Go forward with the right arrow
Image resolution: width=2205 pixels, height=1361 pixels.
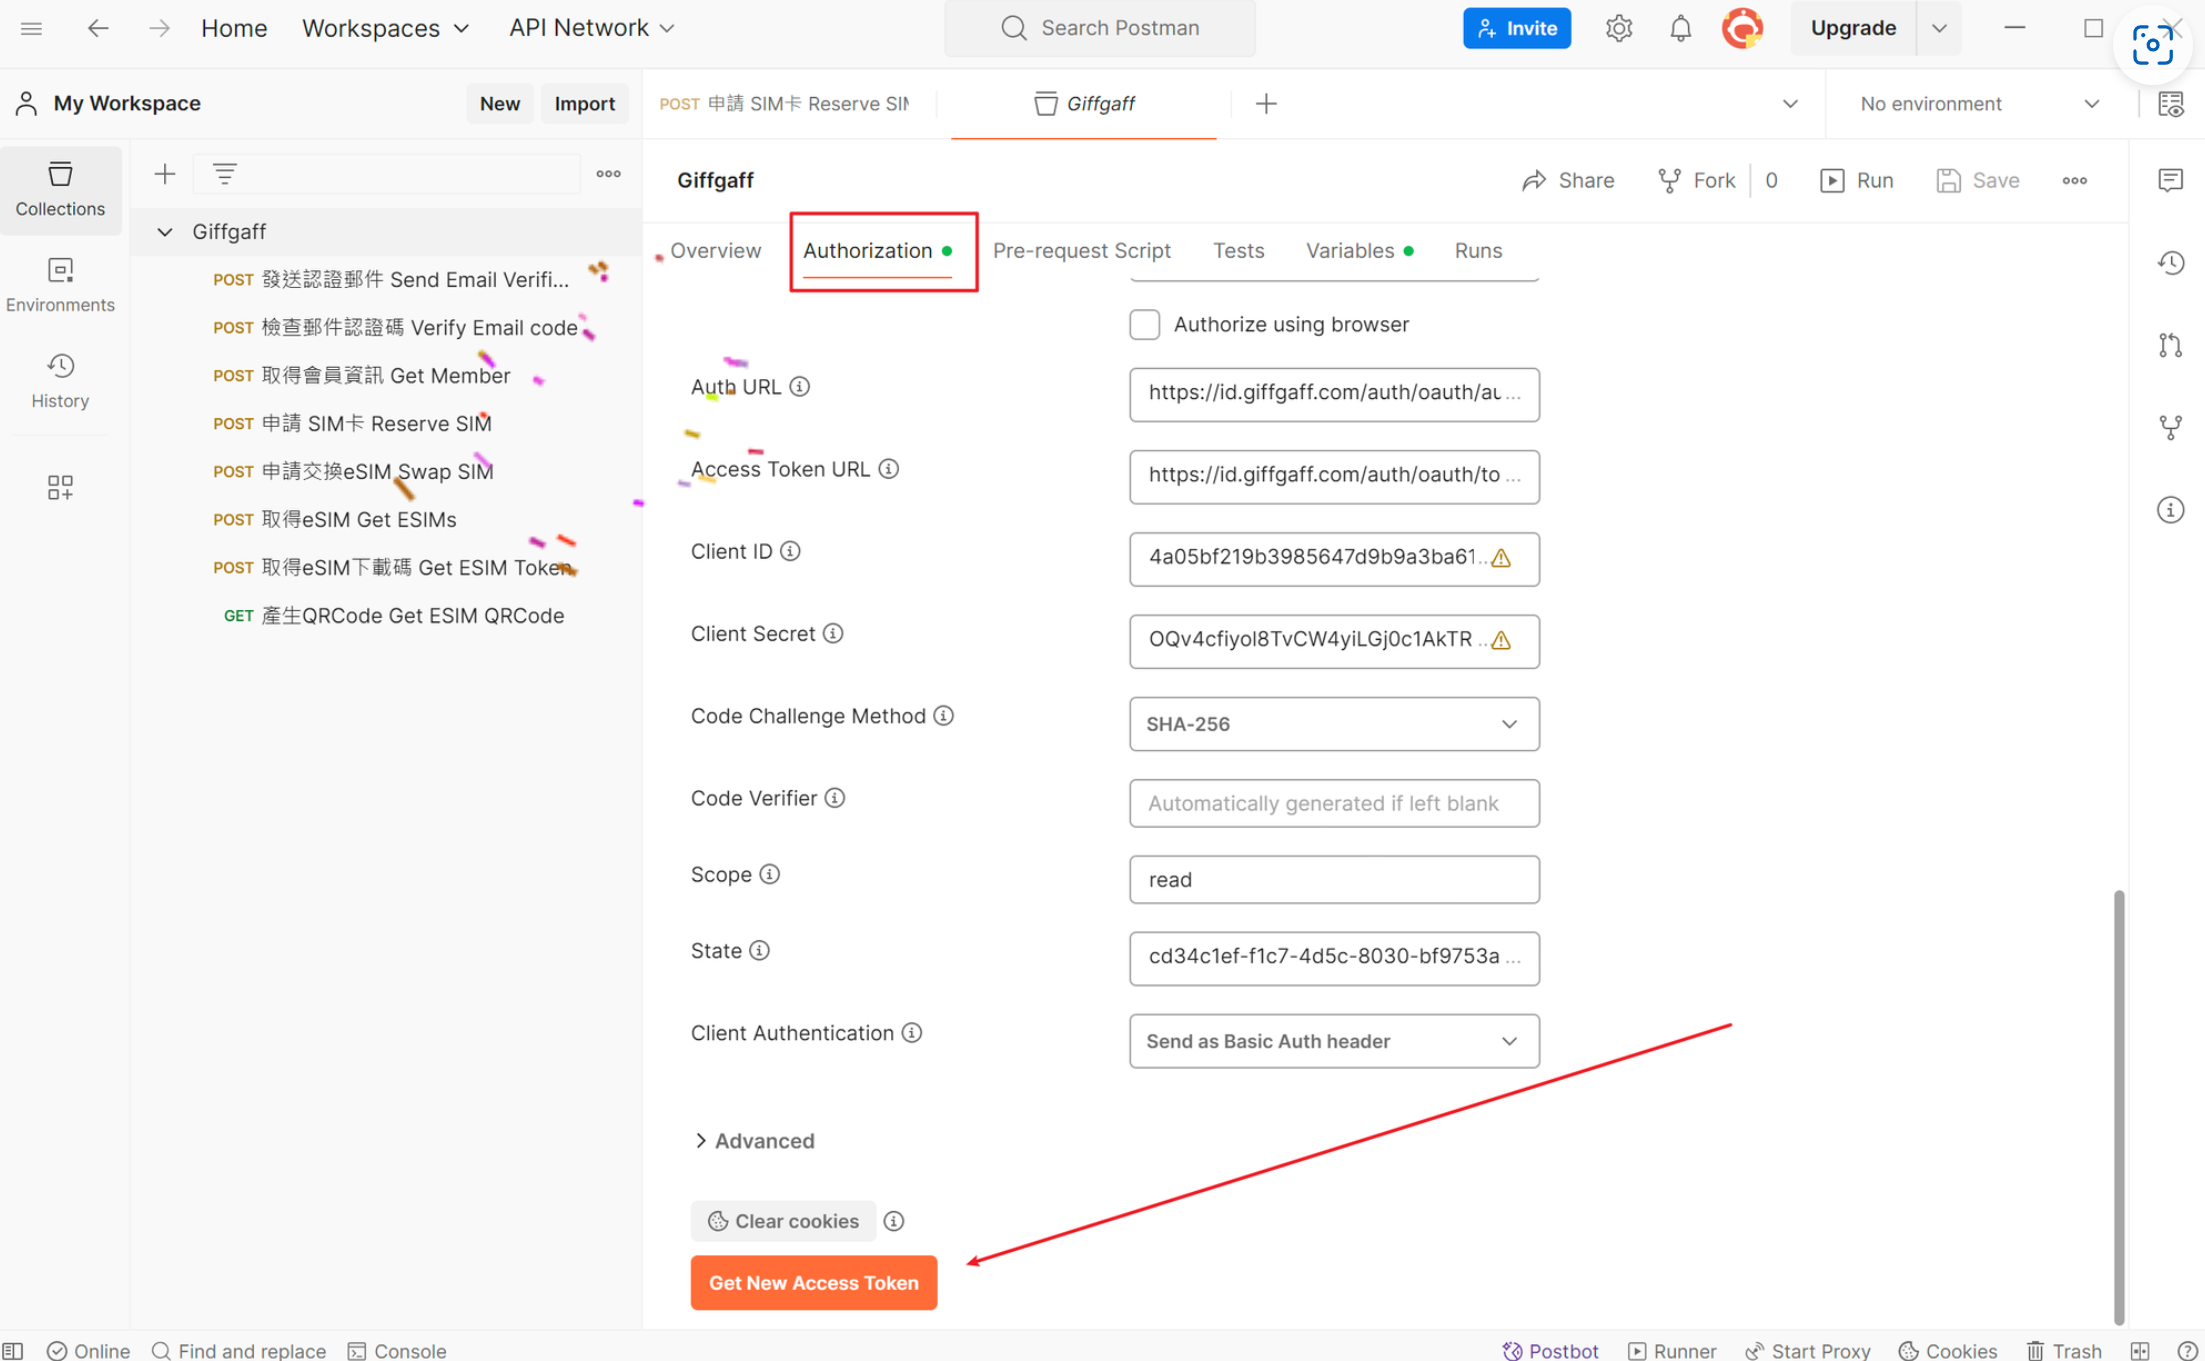coord(159,28)
